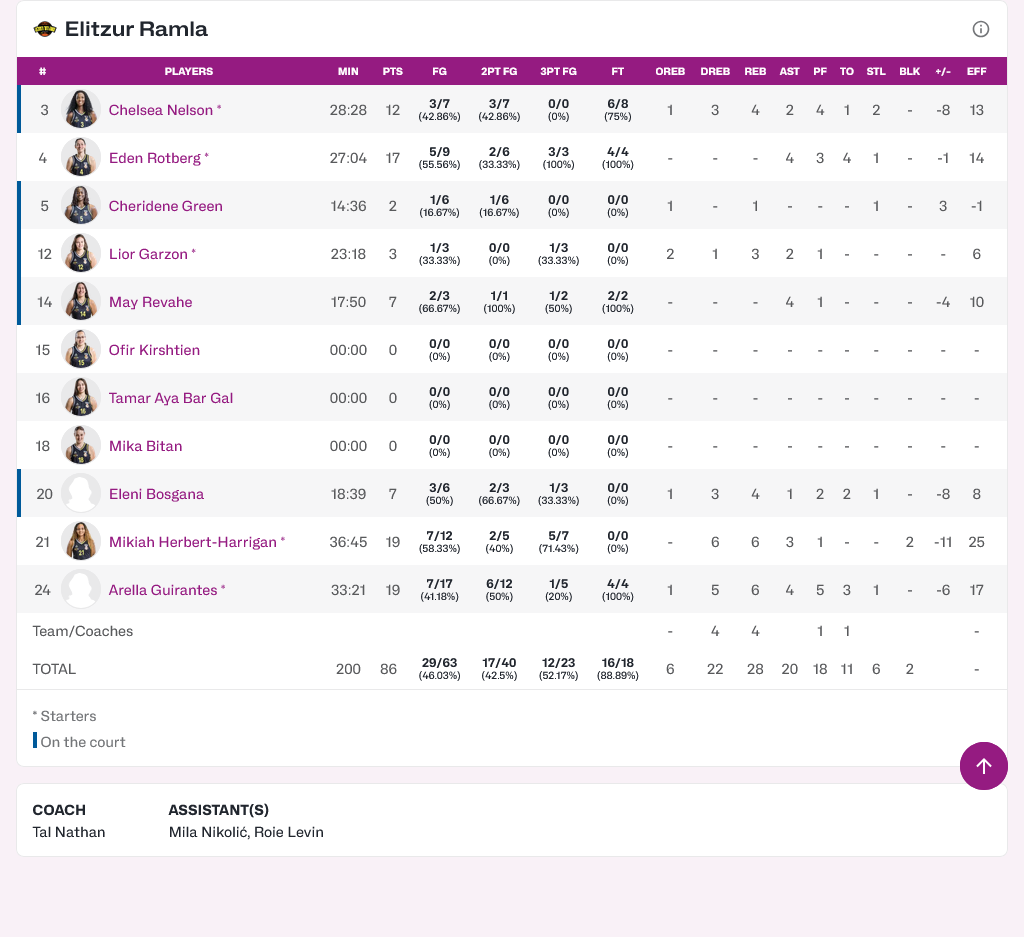Open Chelsea Nelson's player photo
The width and height of the screenshot is (1024, 937).
tap(81, 110)
